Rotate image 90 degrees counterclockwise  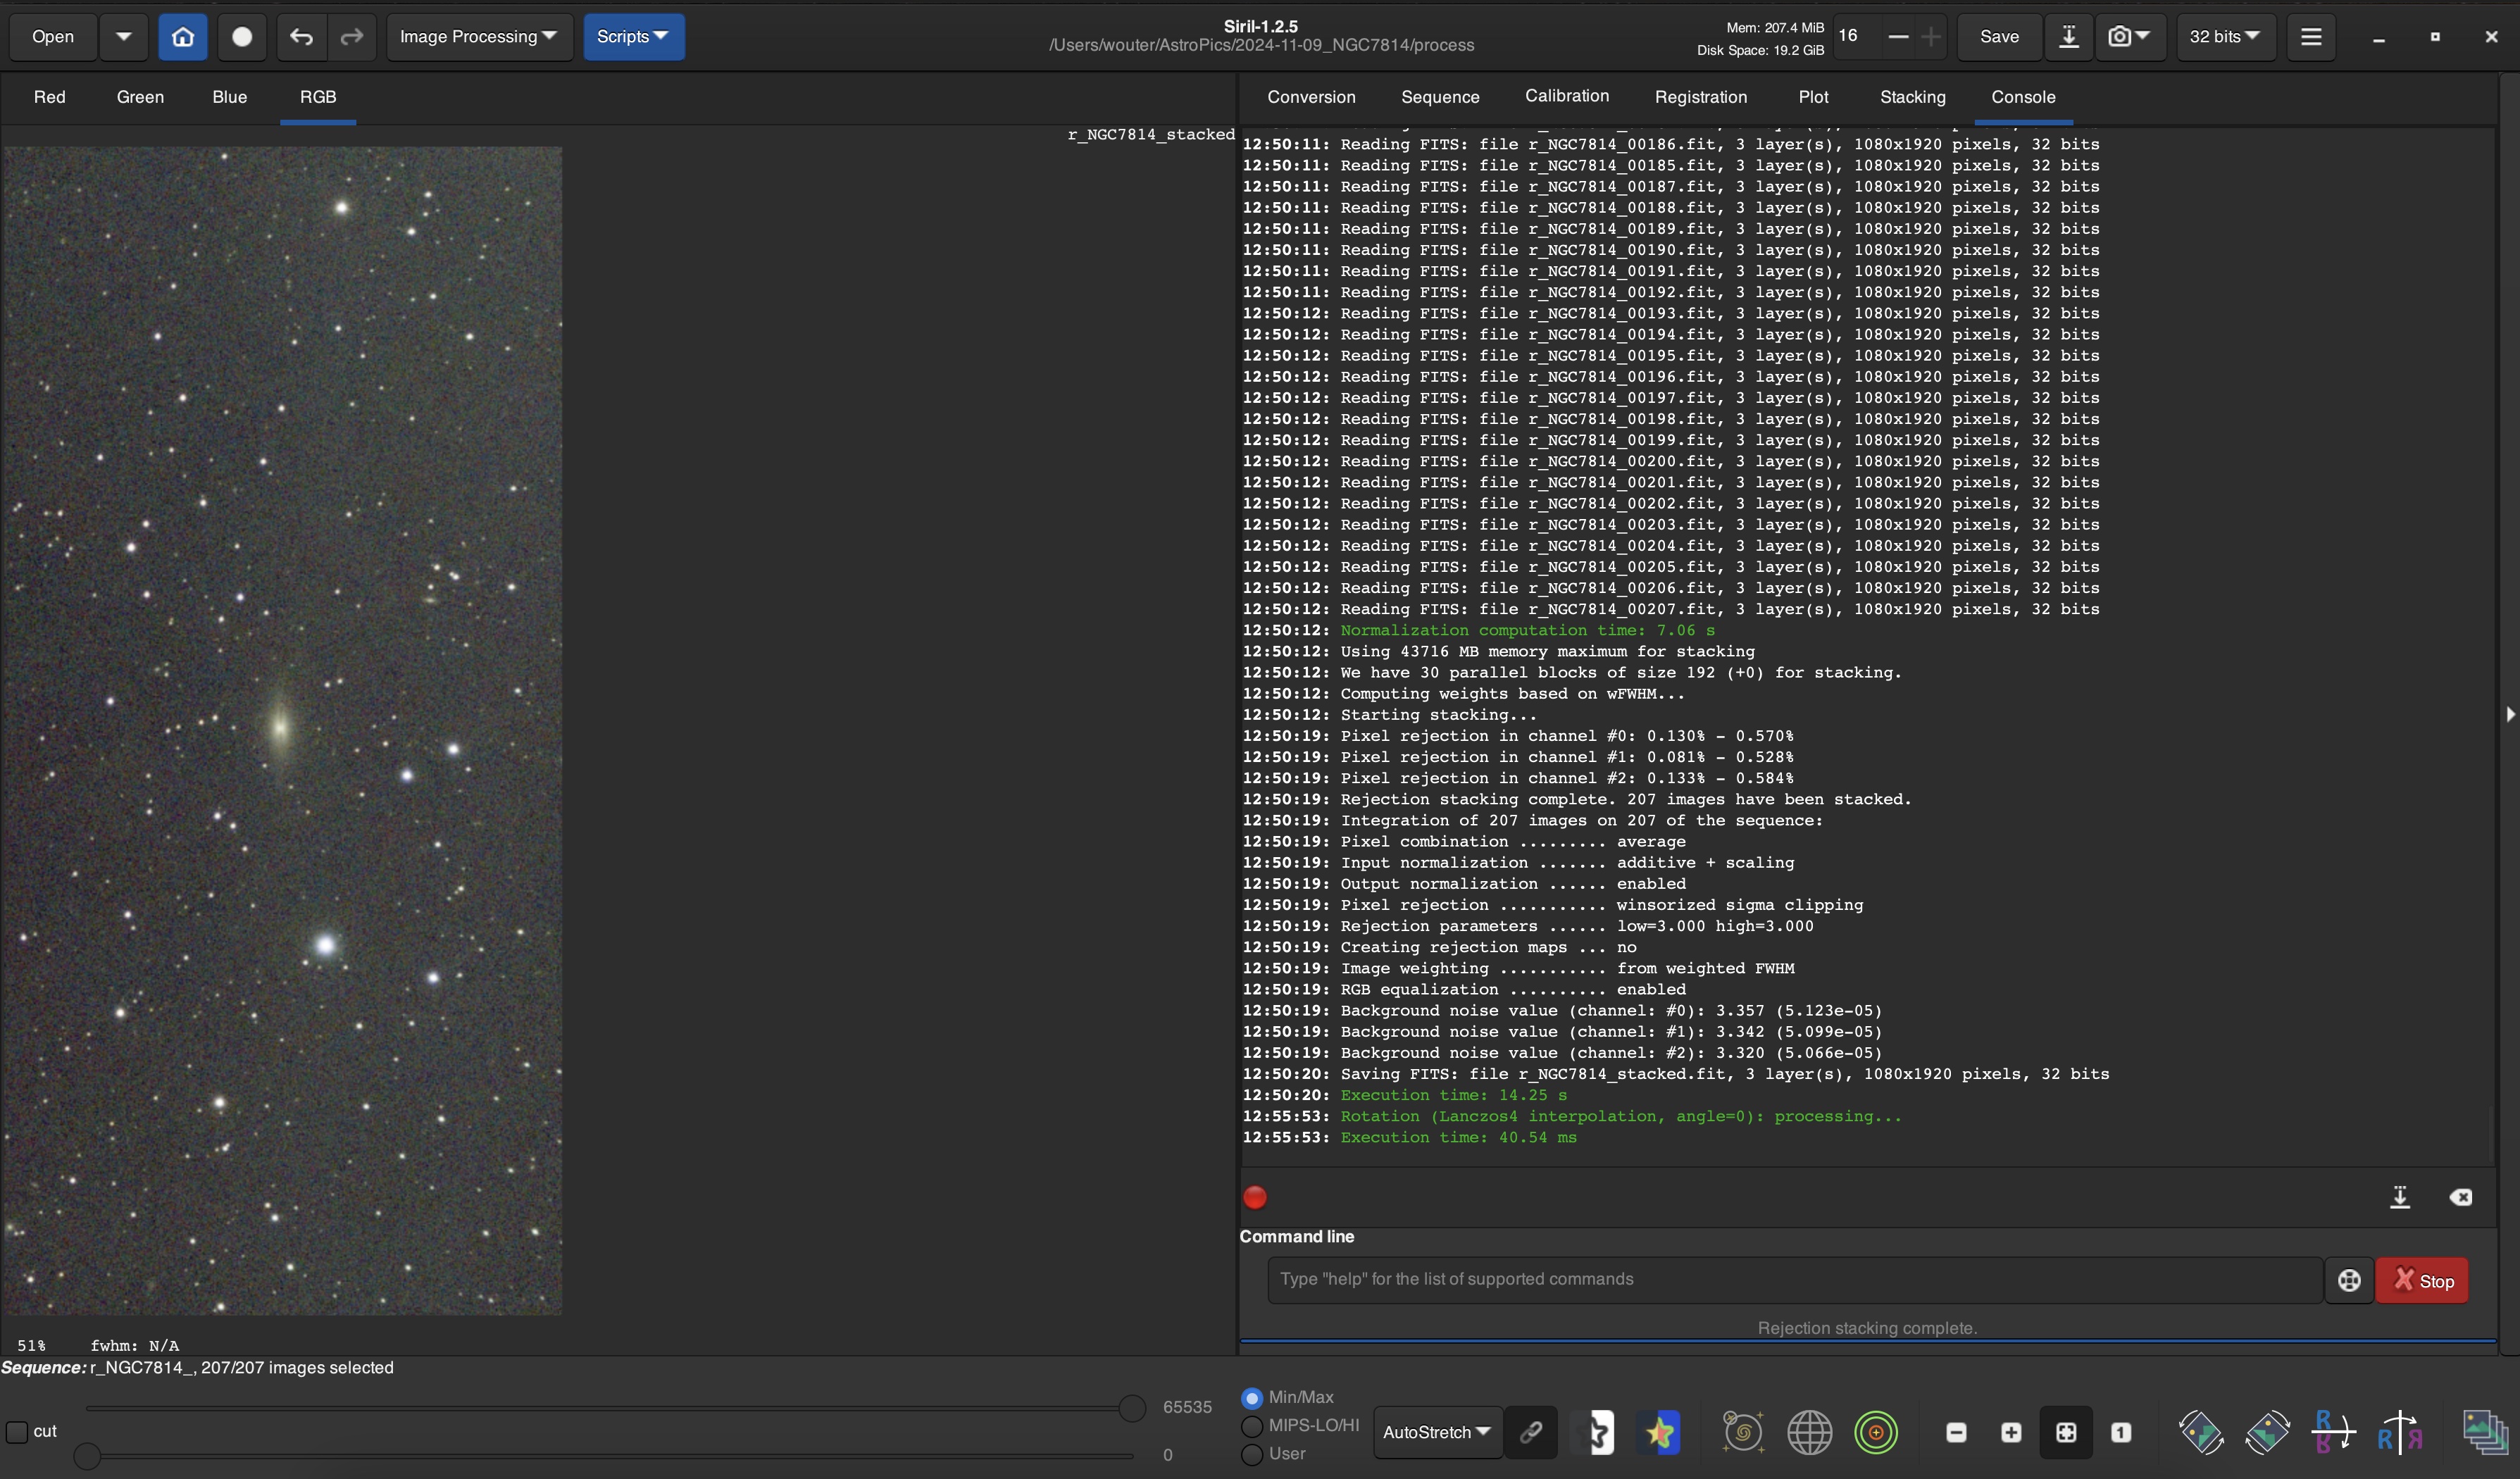click(2201, 1433)
